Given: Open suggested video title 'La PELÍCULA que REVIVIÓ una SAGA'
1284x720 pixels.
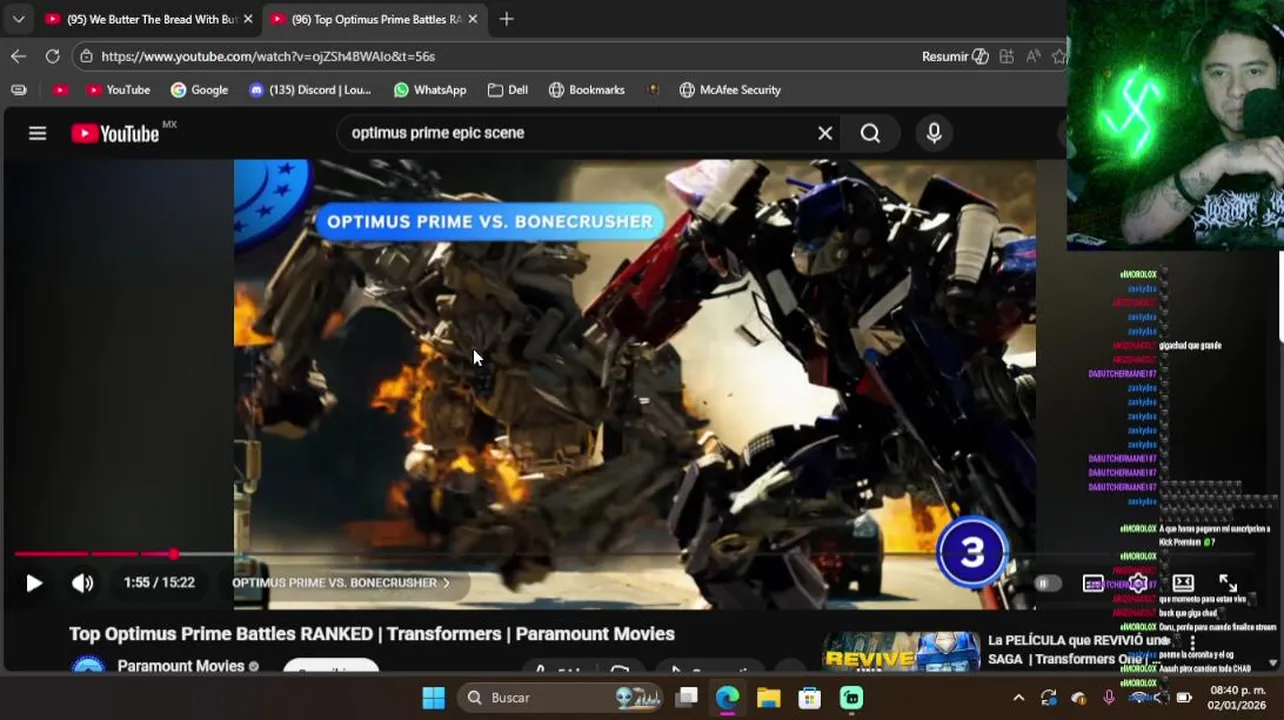Looking at the screenshot, I should tap(1078, 649).
